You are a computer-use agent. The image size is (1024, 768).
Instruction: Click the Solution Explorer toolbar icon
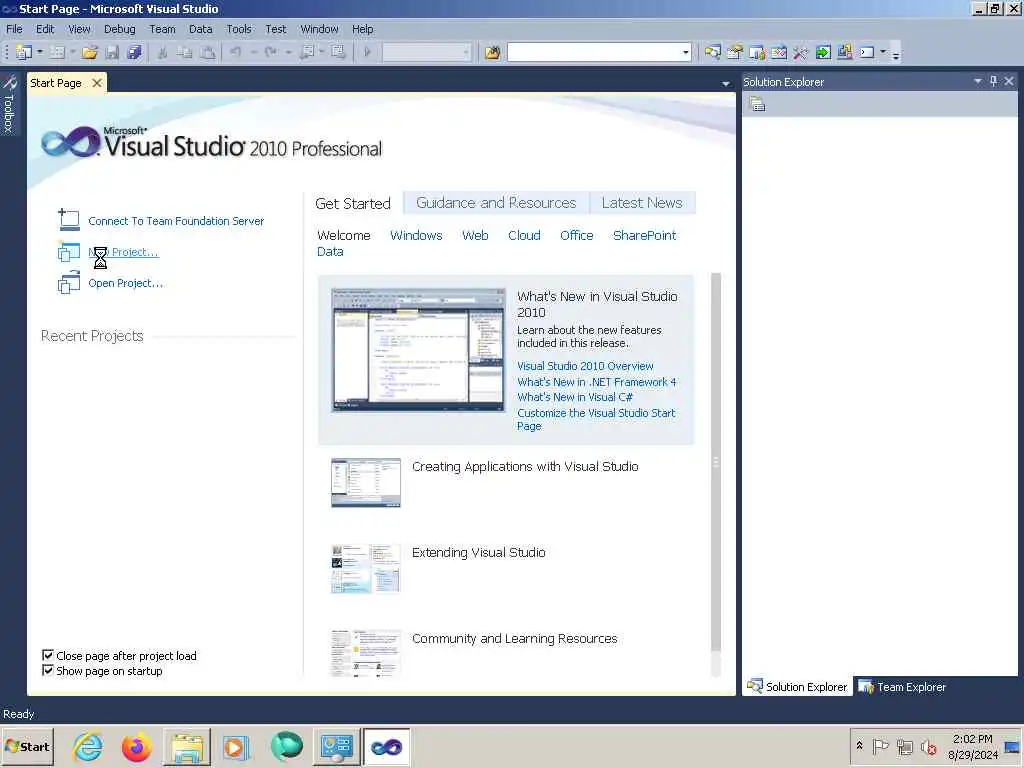(x=712, y=52)
